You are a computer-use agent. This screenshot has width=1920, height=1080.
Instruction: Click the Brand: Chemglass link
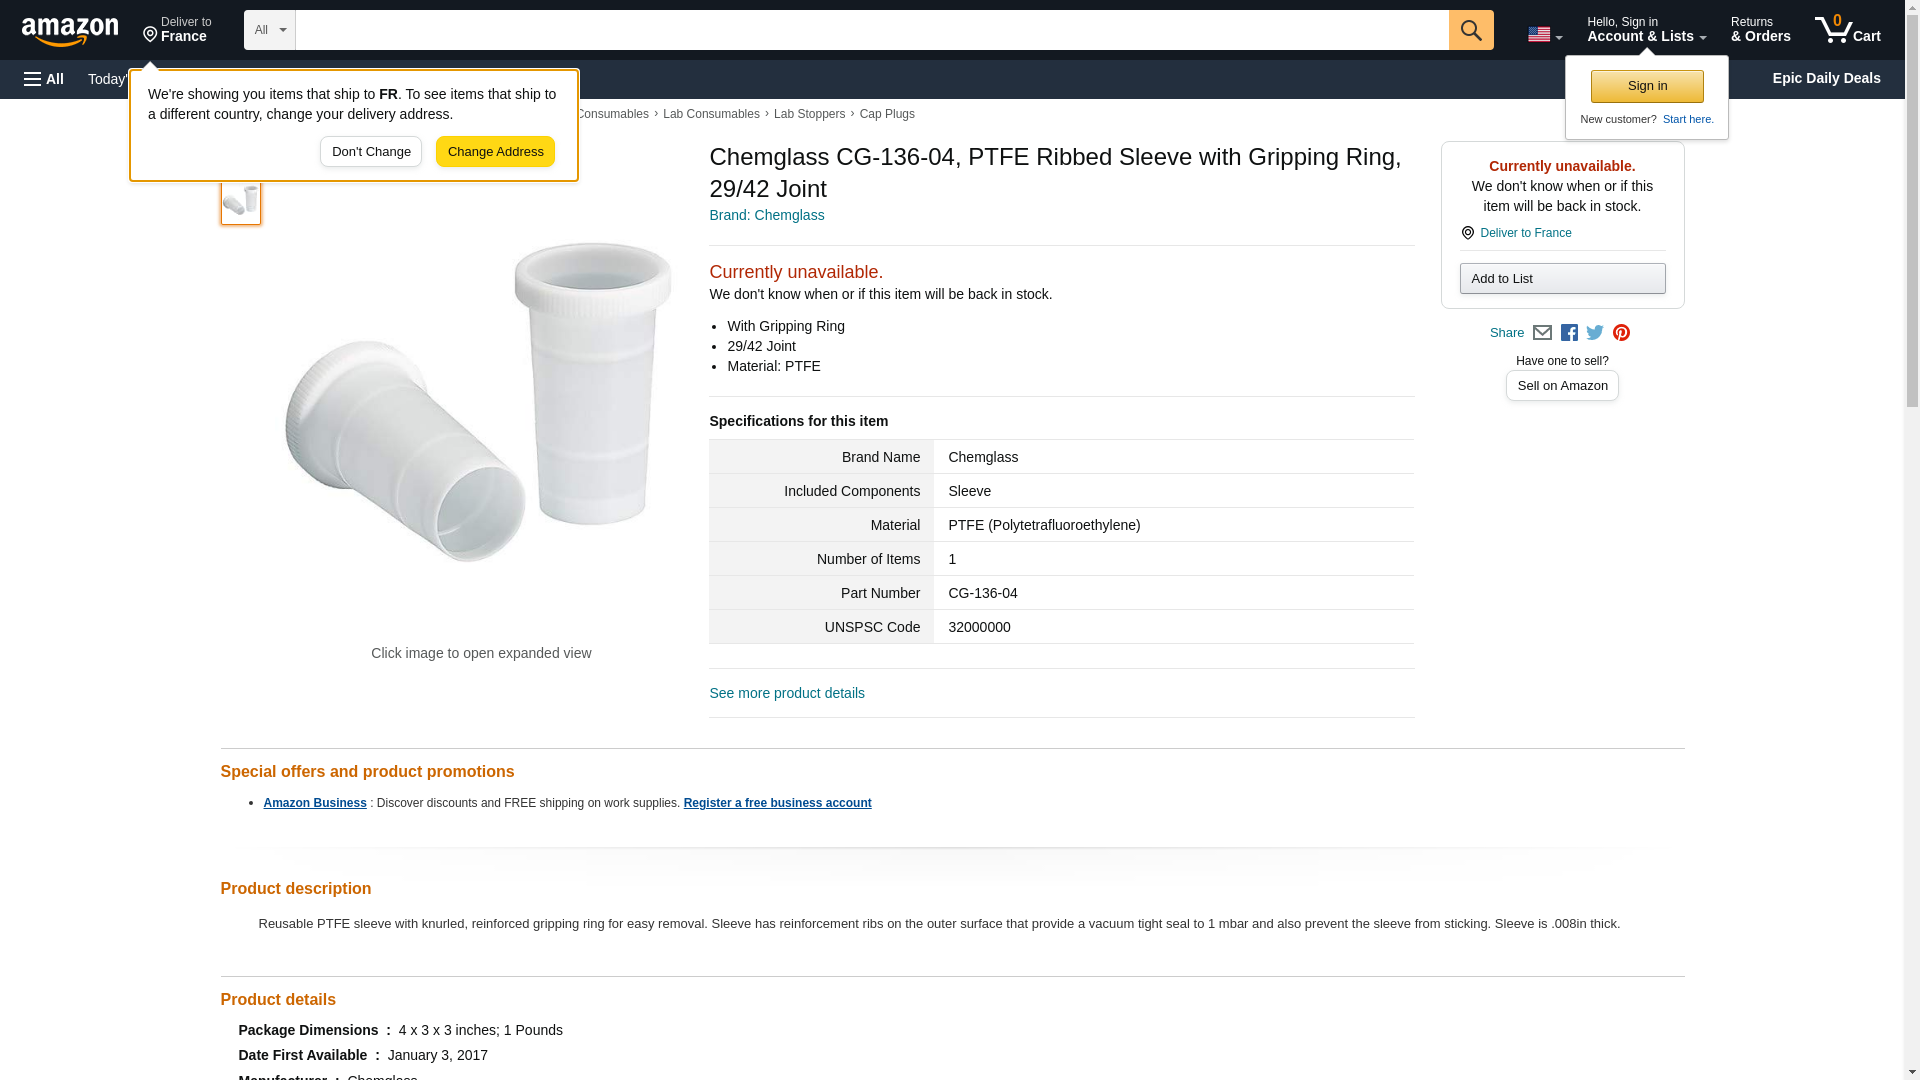(x=766, y=215)
